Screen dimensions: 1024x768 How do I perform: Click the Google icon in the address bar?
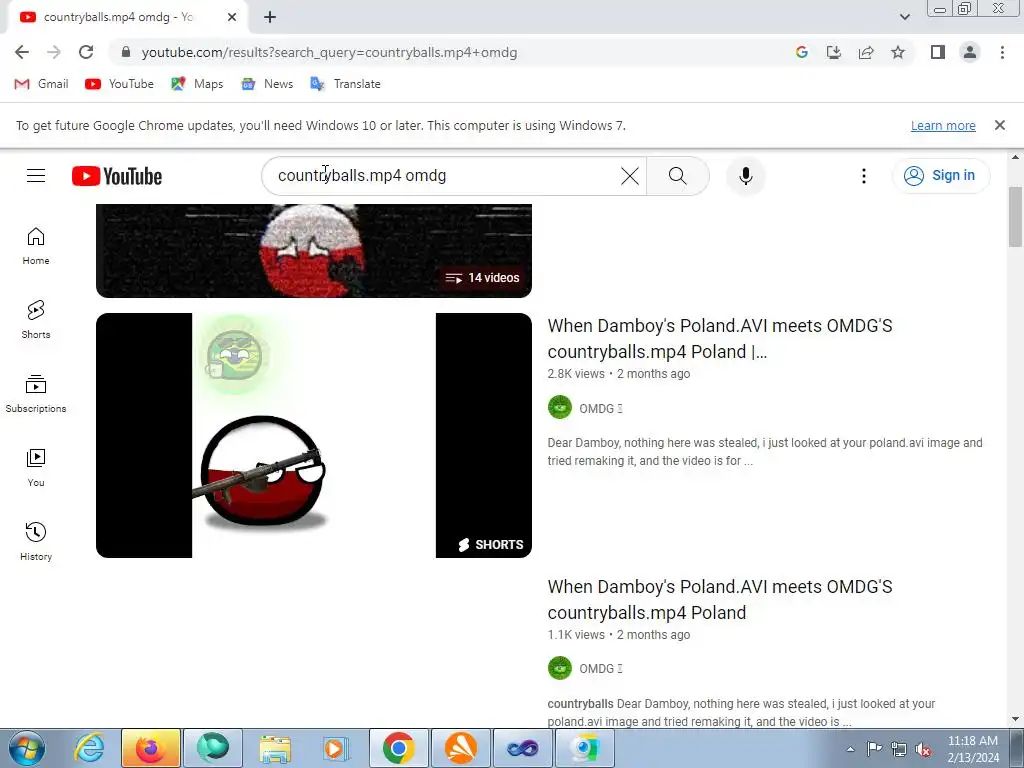point(802,52)
